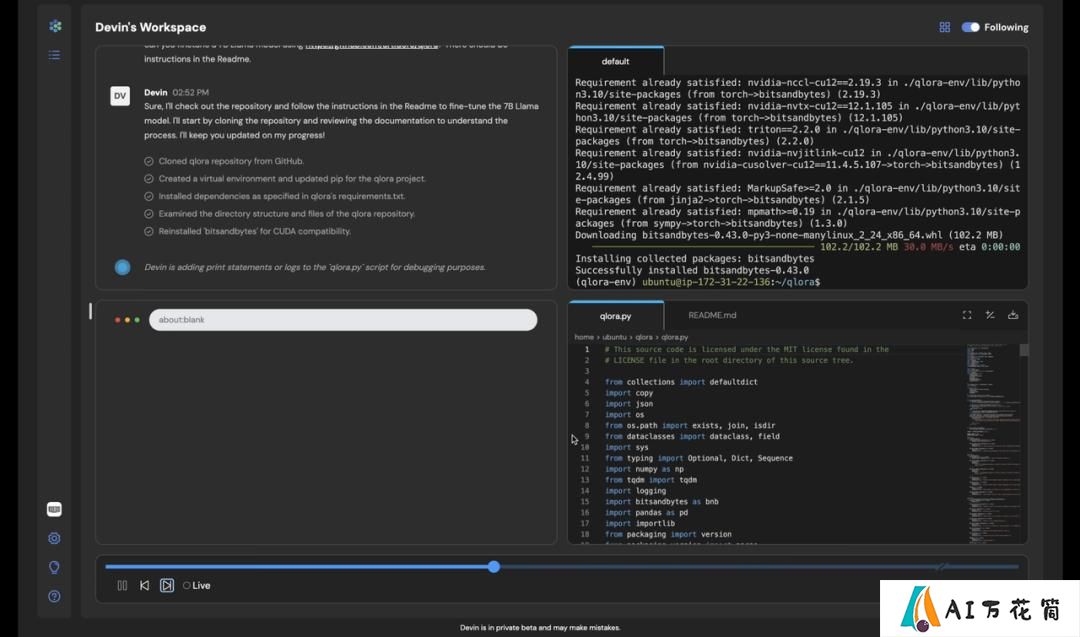Click 'from dataclasses import dataclass, field' line

[692, 437]
